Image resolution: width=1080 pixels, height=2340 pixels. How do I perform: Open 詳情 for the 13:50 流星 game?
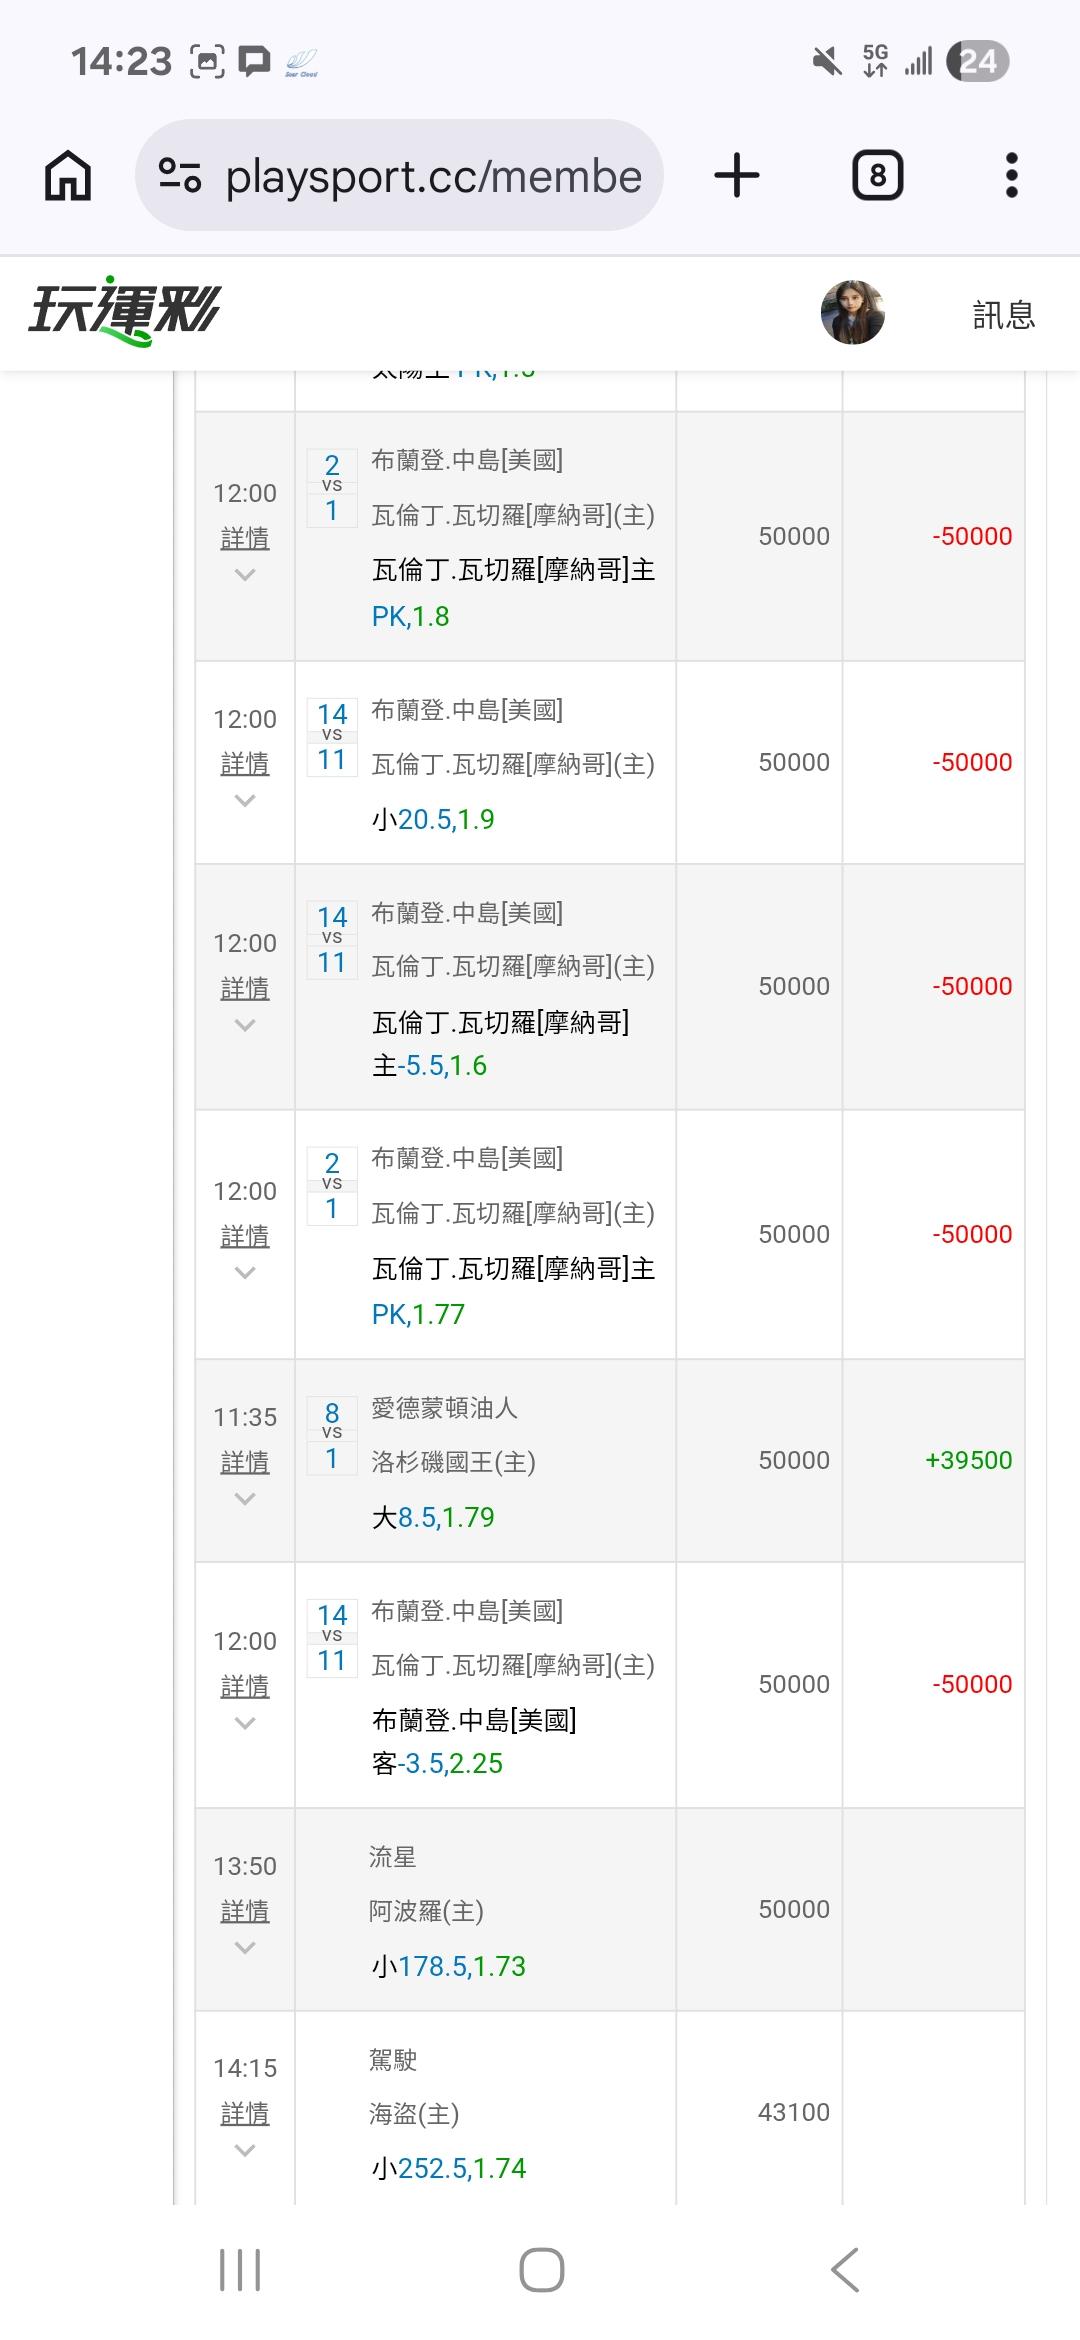point(245,1911)
